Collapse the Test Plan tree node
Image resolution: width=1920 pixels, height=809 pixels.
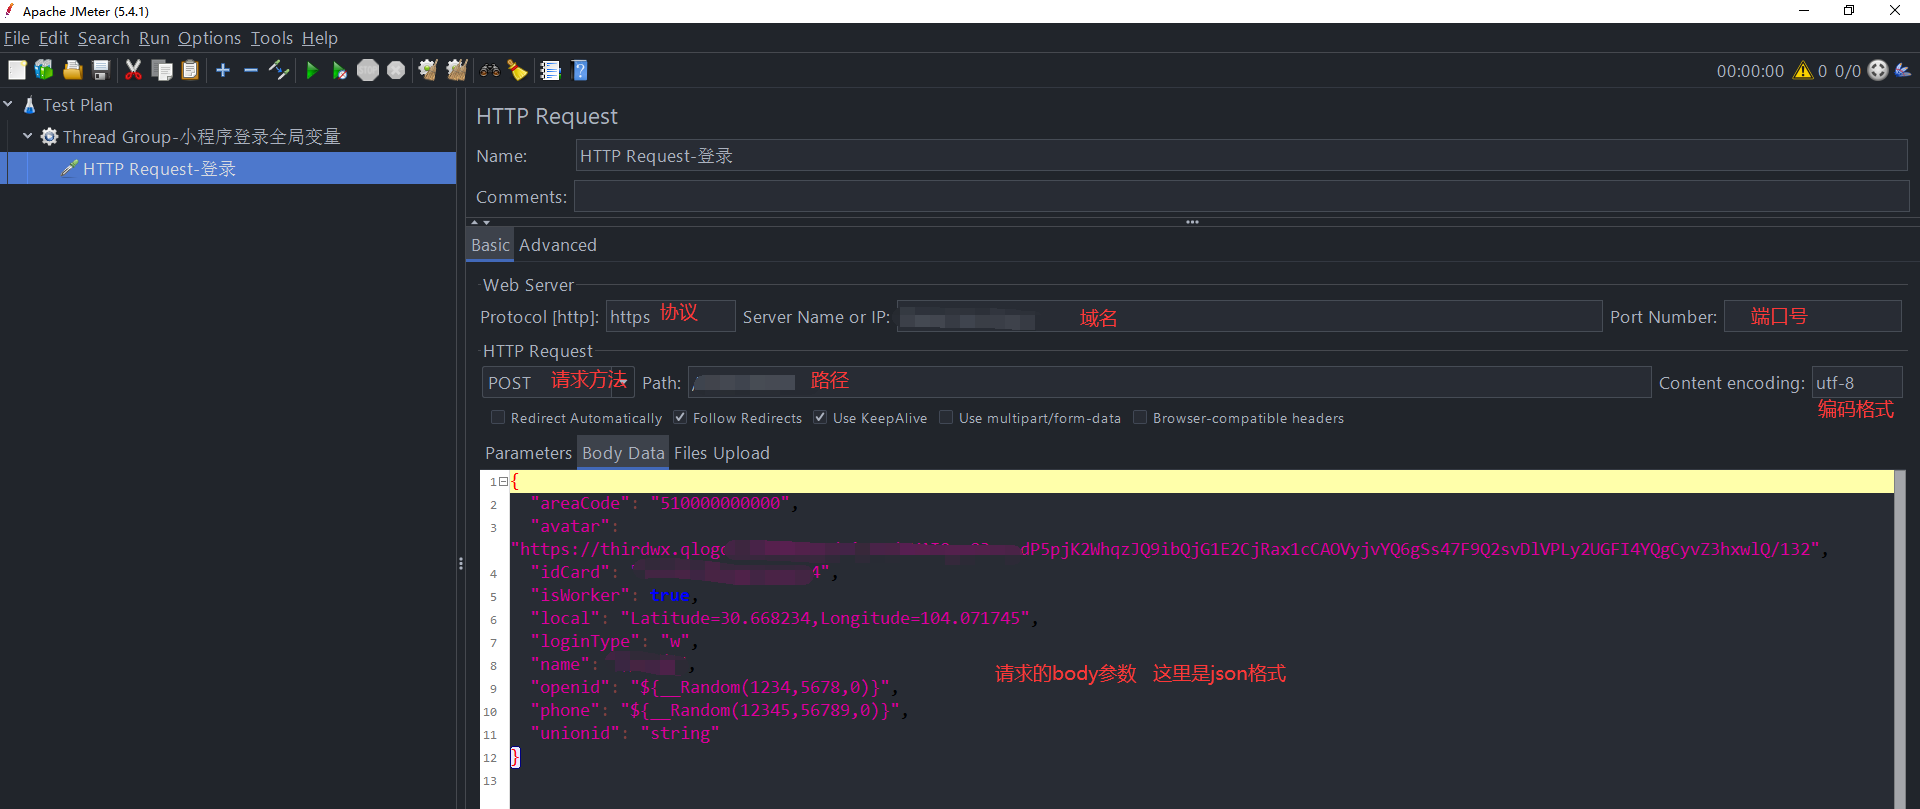8,104
